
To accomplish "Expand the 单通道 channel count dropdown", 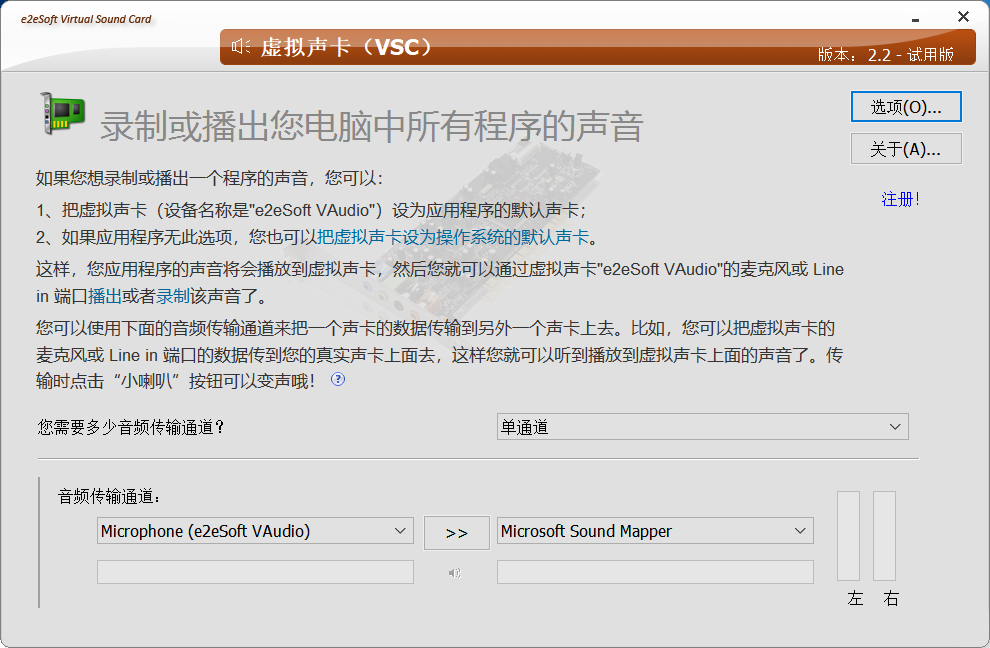I will point(703,427).
